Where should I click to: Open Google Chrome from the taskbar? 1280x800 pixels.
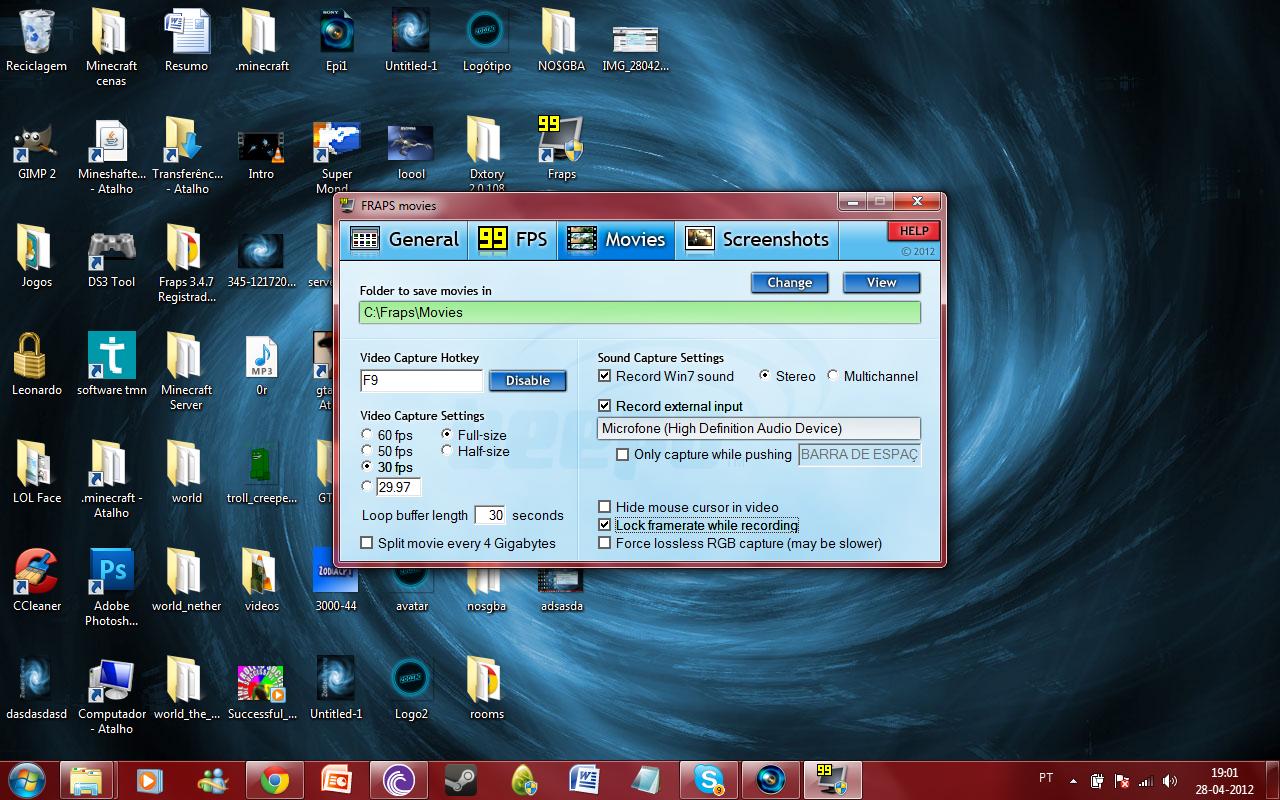tap(274, 778)
